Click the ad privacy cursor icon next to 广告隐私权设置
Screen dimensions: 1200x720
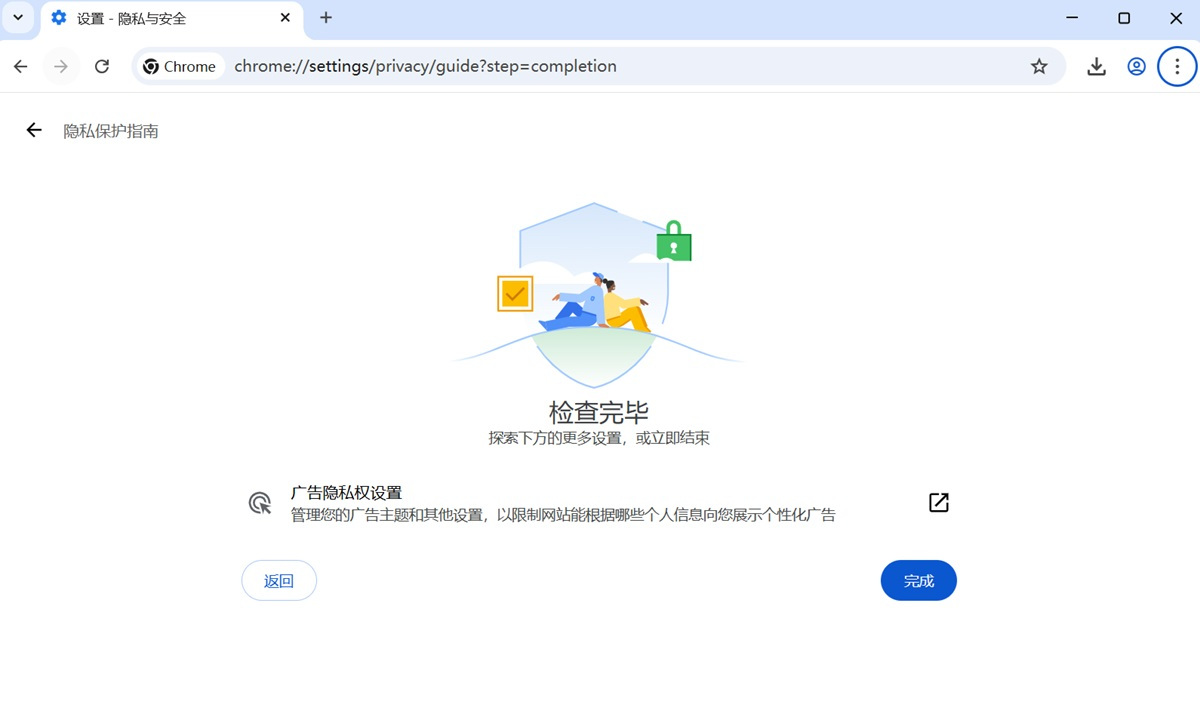point(259,502)
